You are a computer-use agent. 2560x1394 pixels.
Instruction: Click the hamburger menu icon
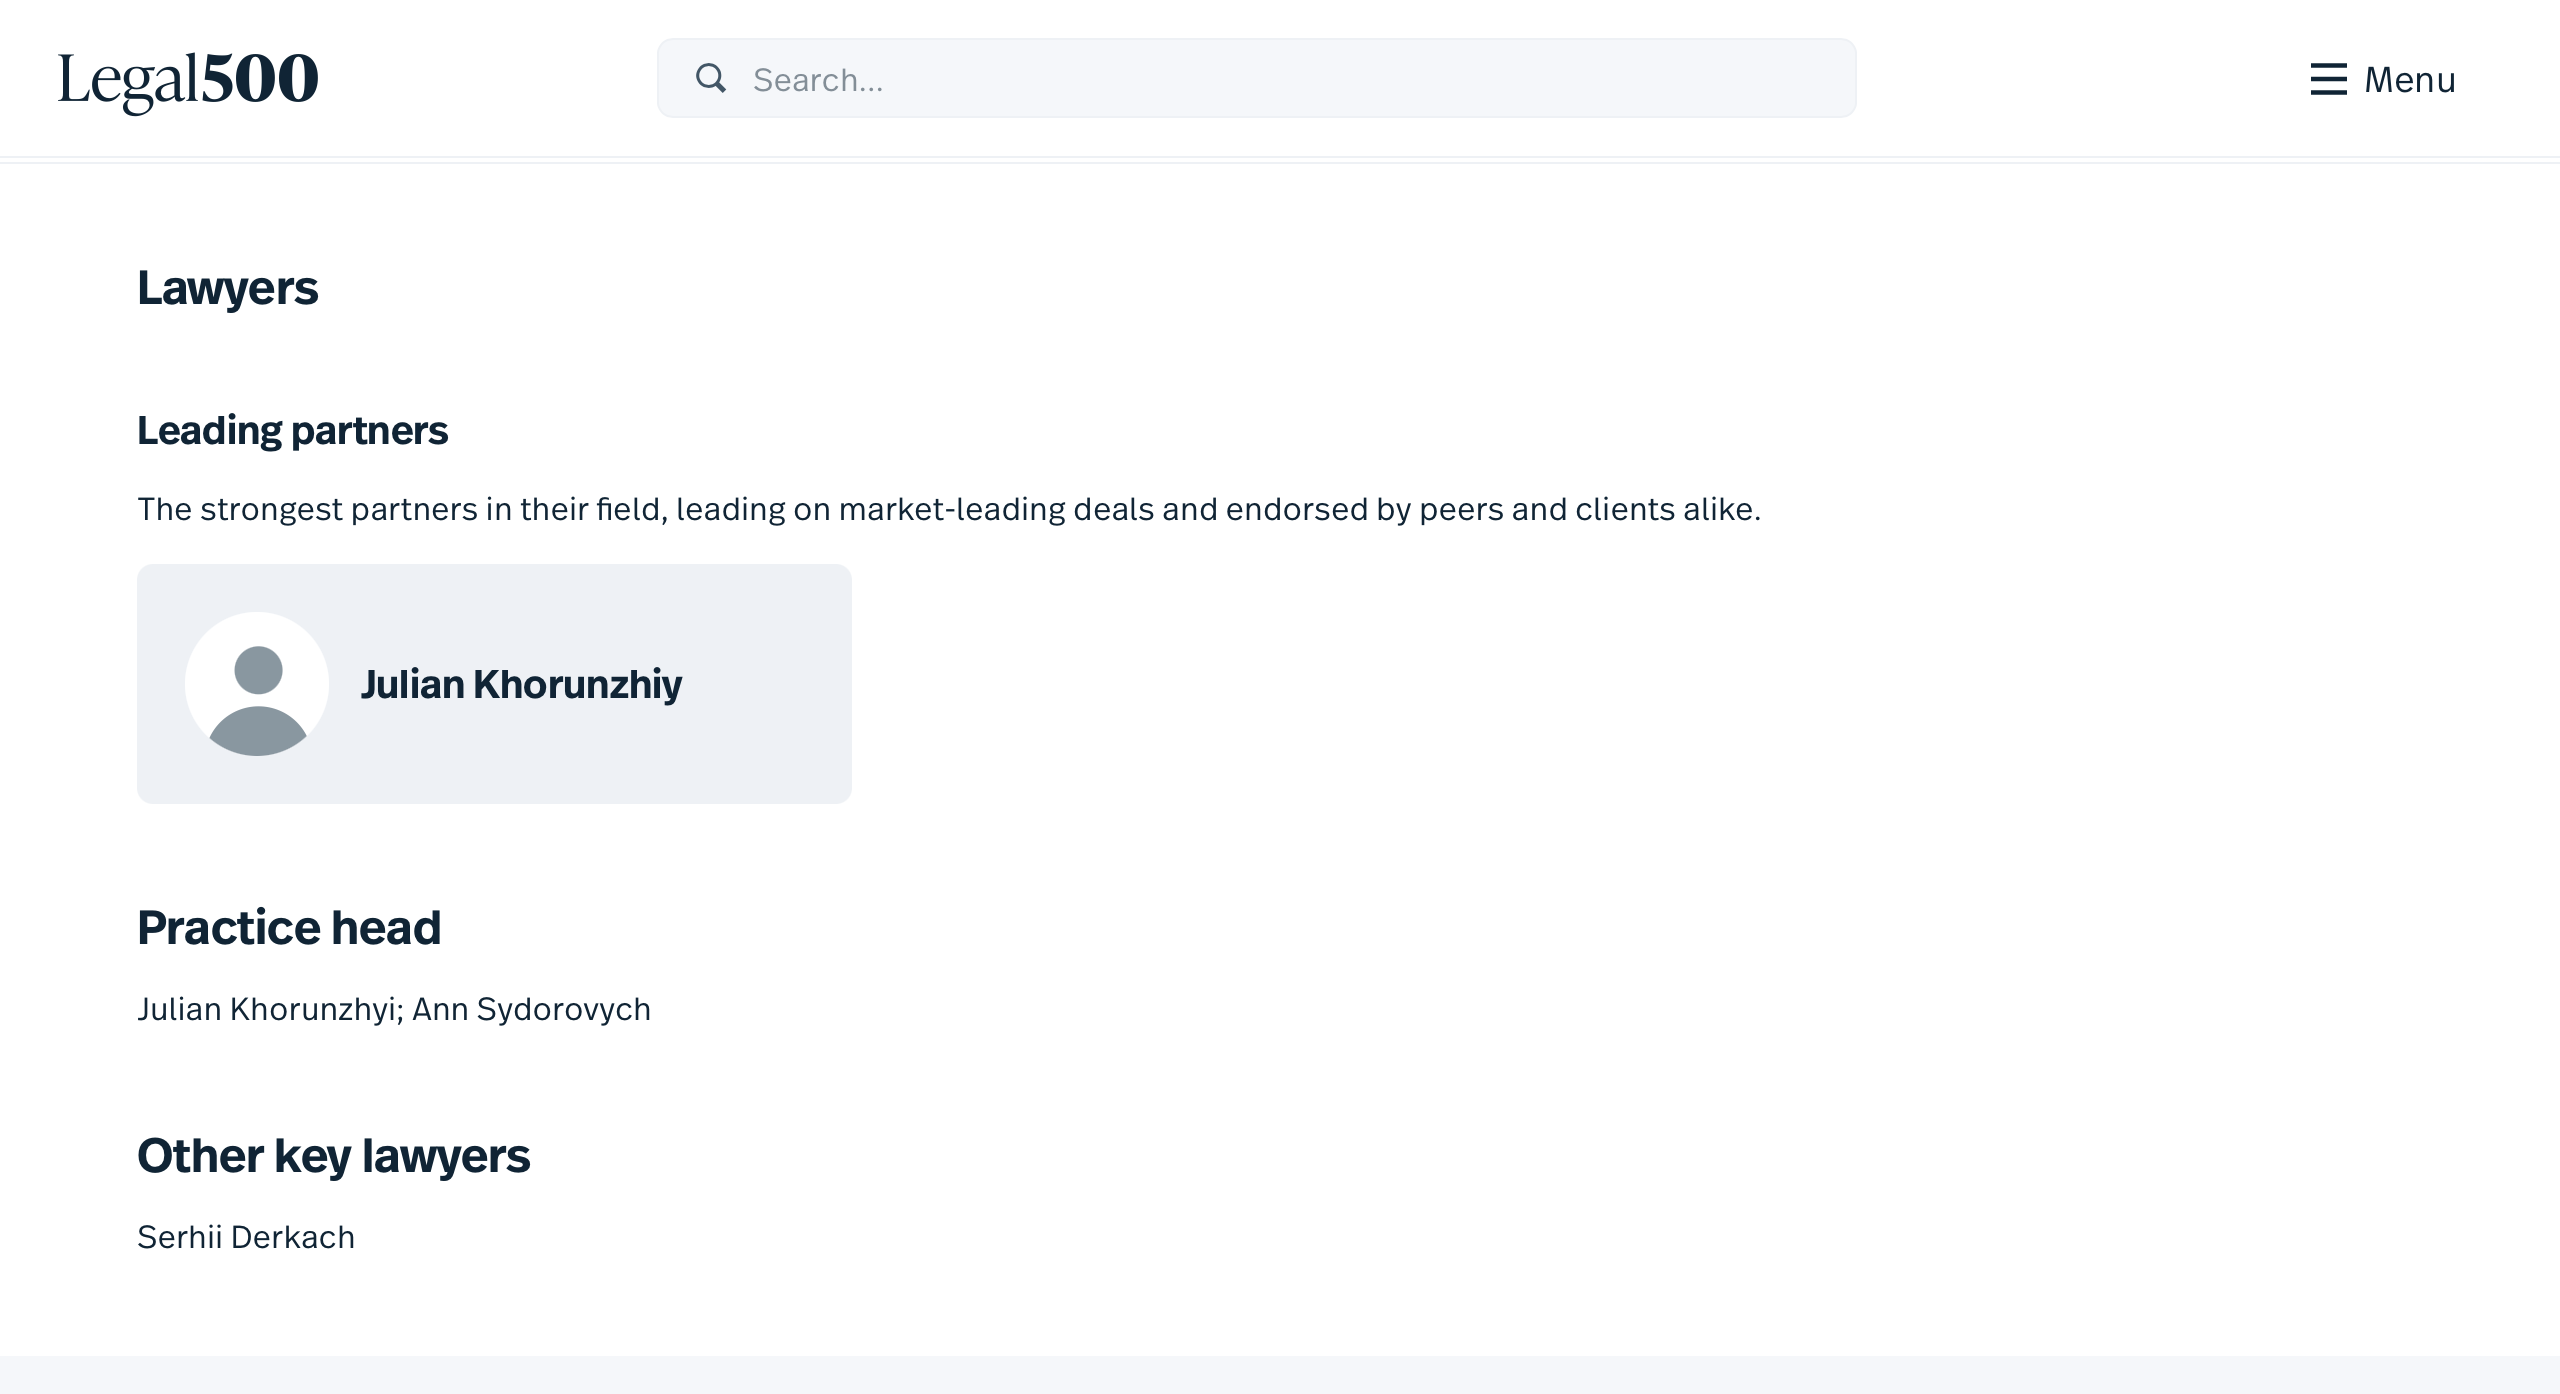point(2328,79)
